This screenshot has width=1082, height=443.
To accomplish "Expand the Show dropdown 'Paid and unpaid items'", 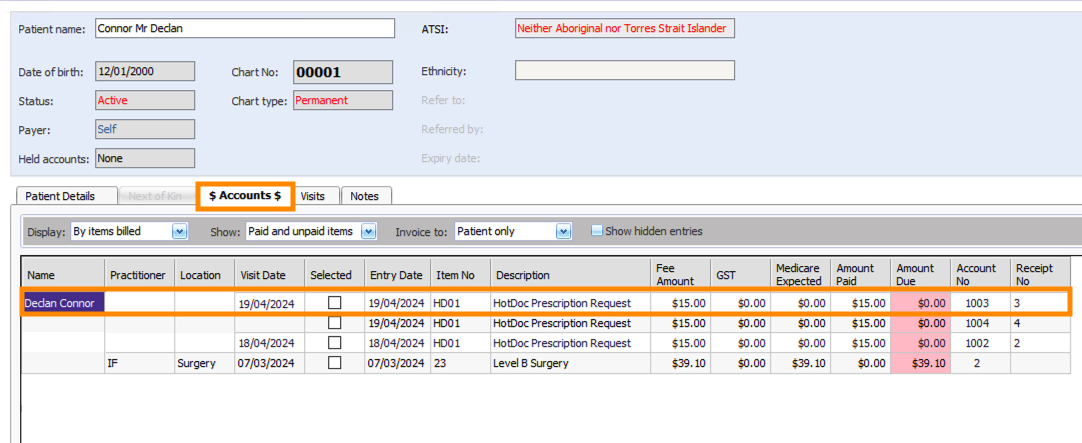I will [x=369, y=232].
